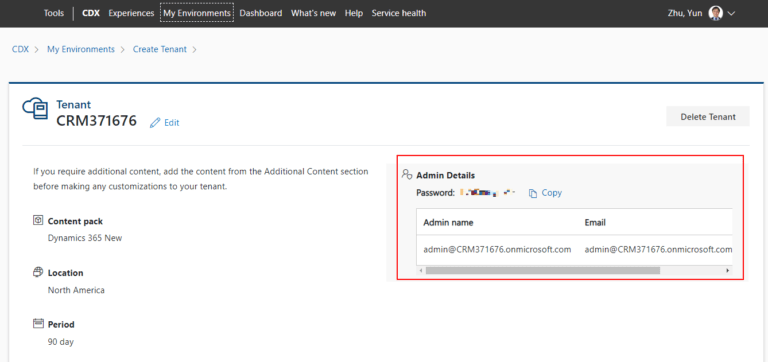Open the Tools menu
768x362 pixels.
coord(54,13)
